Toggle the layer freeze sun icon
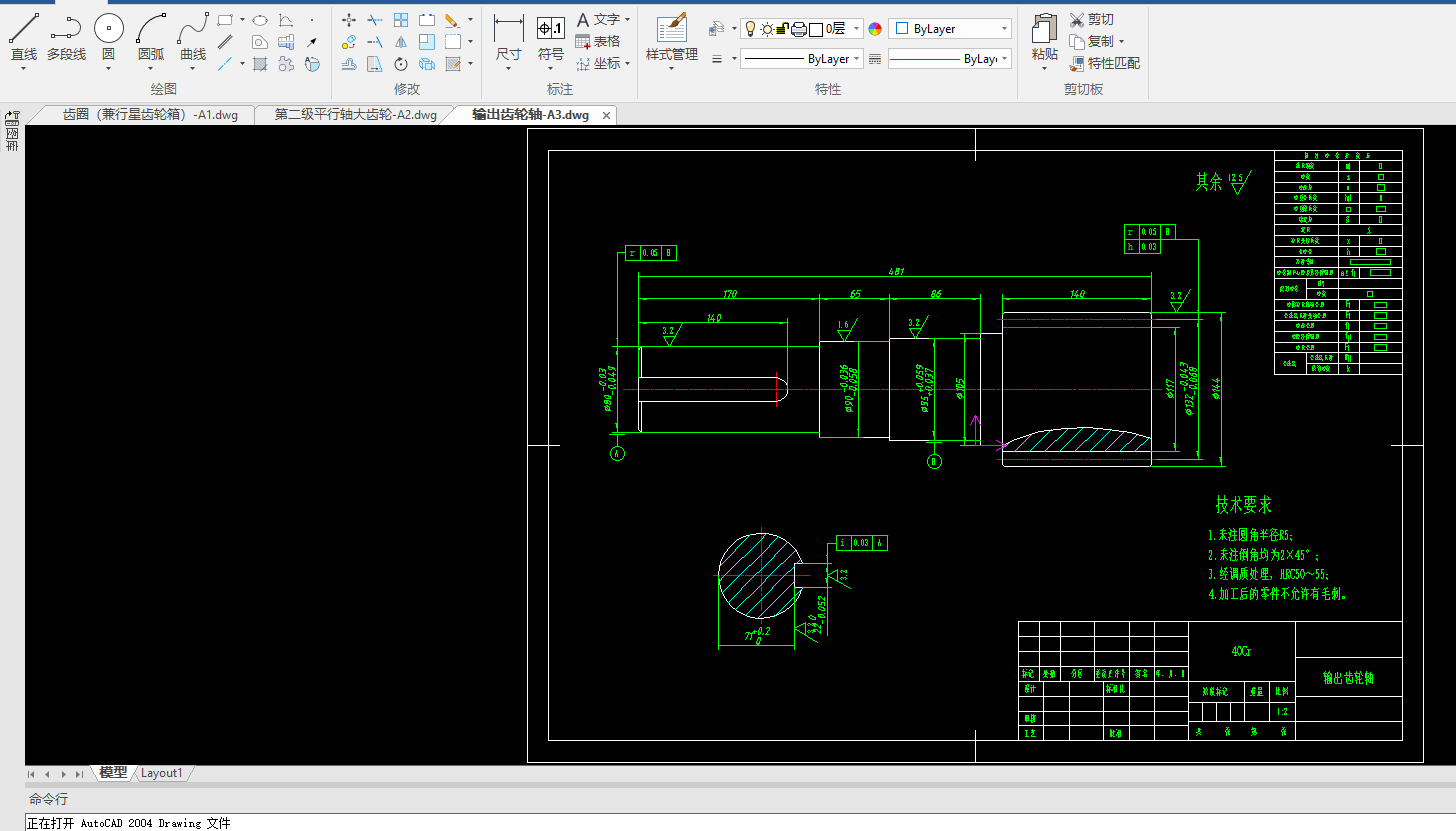1456x831 pixels. 767,29
